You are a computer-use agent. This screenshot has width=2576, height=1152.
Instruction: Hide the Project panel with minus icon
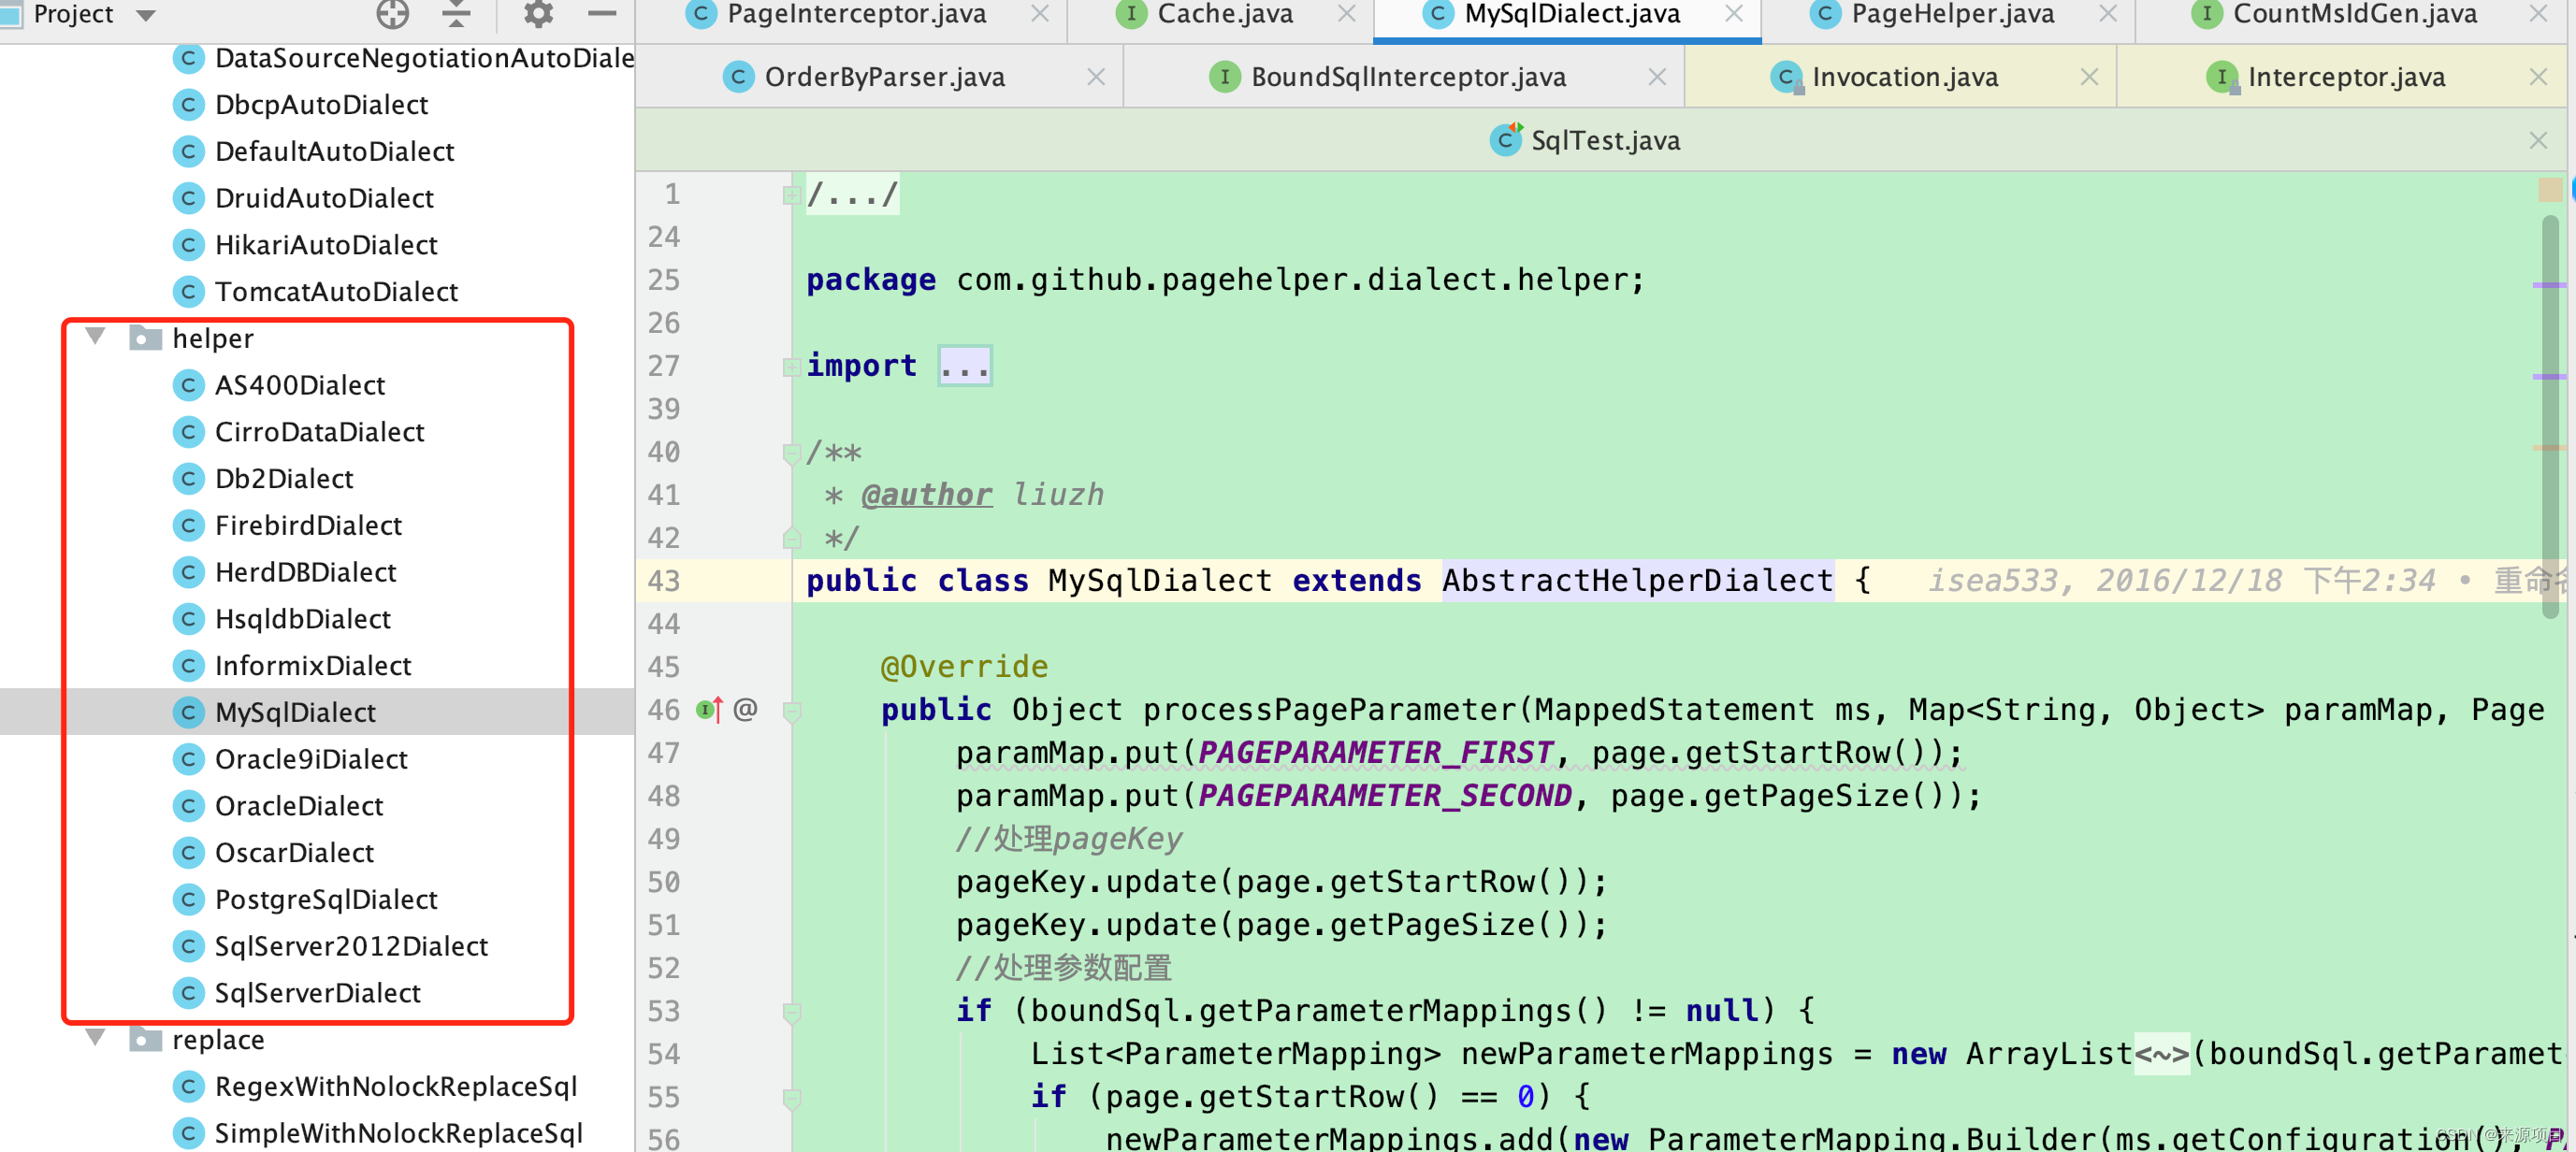coord(602,14)
